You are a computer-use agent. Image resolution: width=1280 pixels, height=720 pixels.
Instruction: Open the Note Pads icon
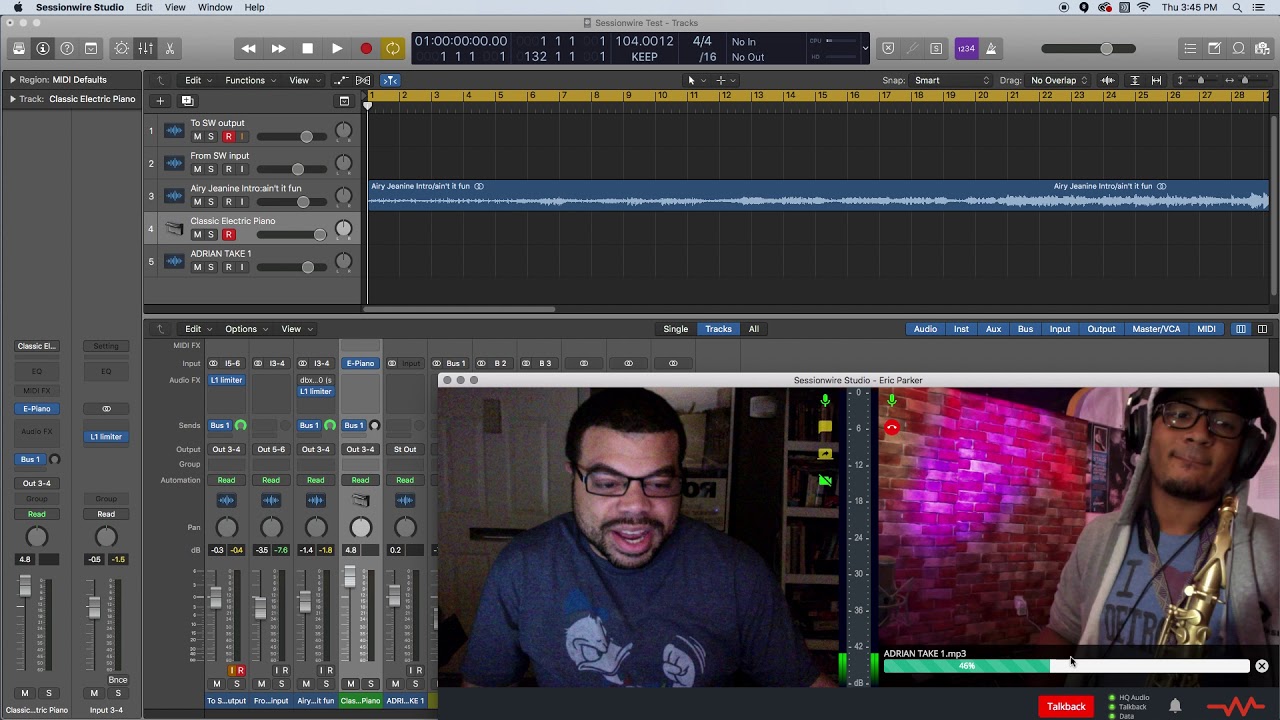click(x=1214, y=48)
